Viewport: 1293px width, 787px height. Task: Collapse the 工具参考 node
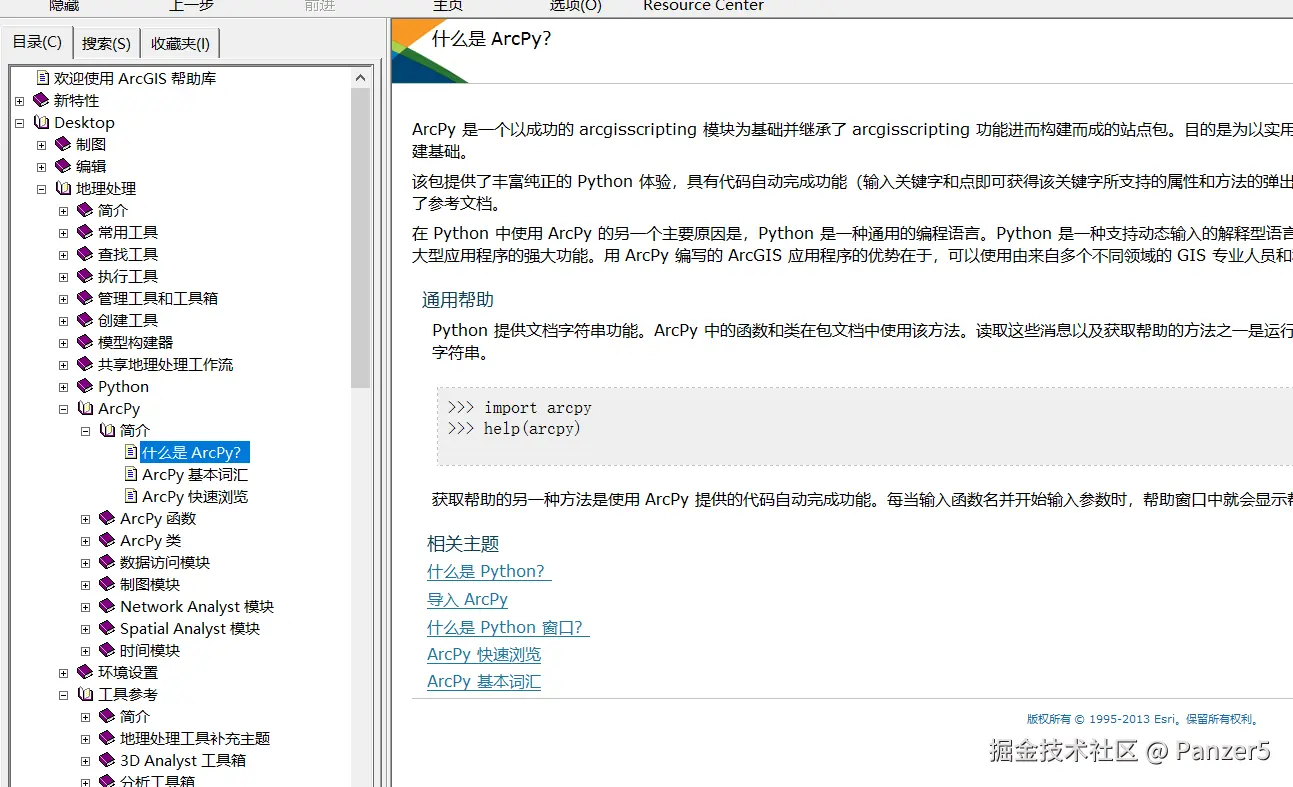tap(64, 695)
